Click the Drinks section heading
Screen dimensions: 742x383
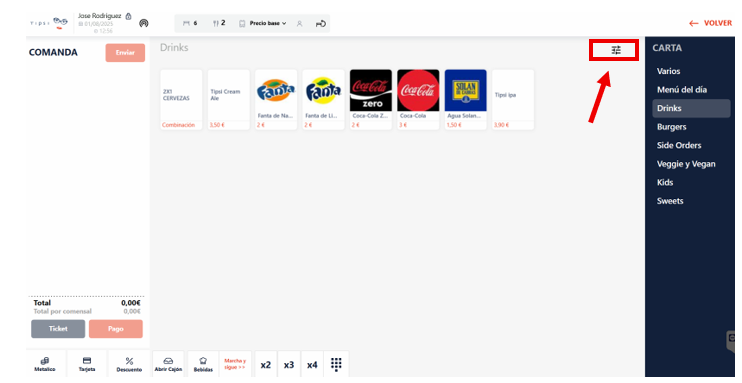point(174,47)
